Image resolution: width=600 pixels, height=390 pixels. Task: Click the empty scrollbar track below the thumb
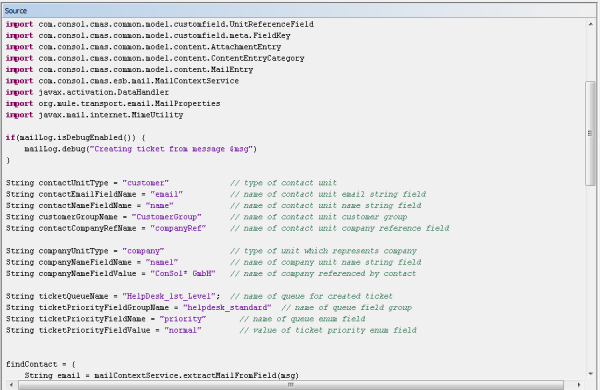pos(590,277)
